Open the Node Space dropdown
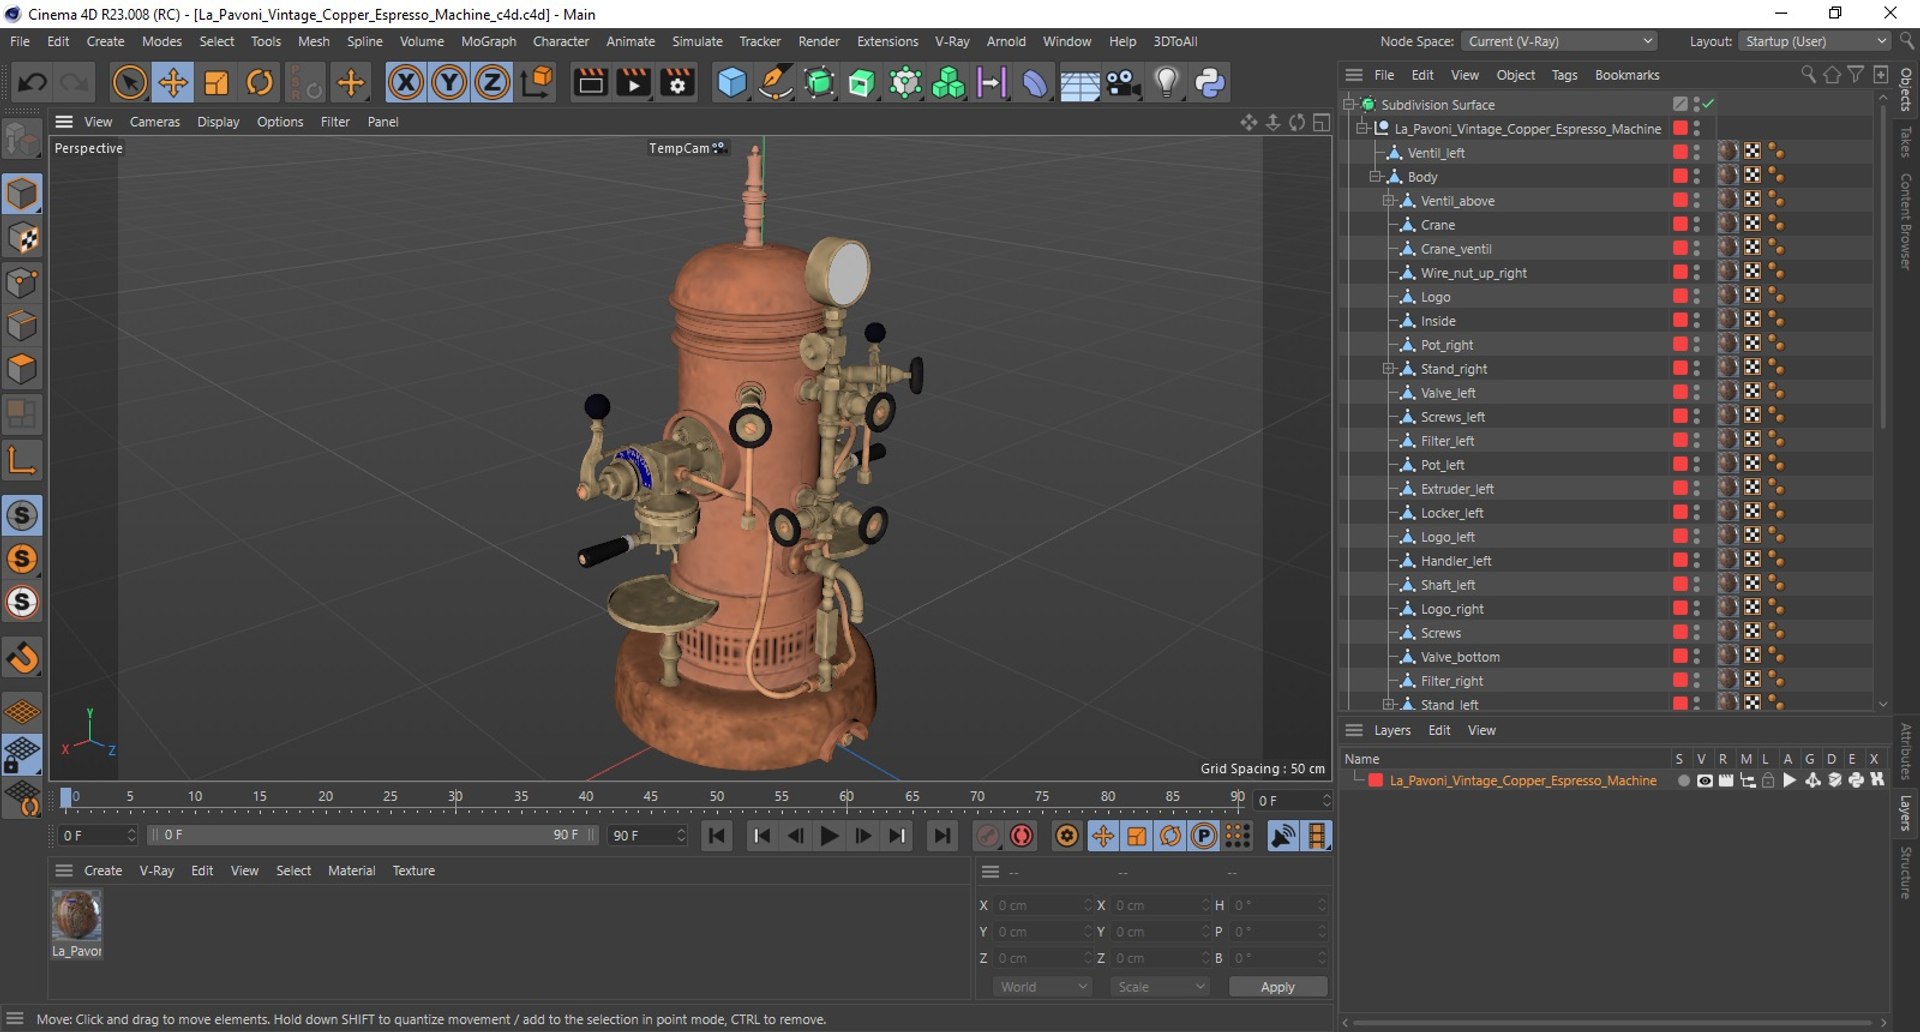 (1559, 41)
